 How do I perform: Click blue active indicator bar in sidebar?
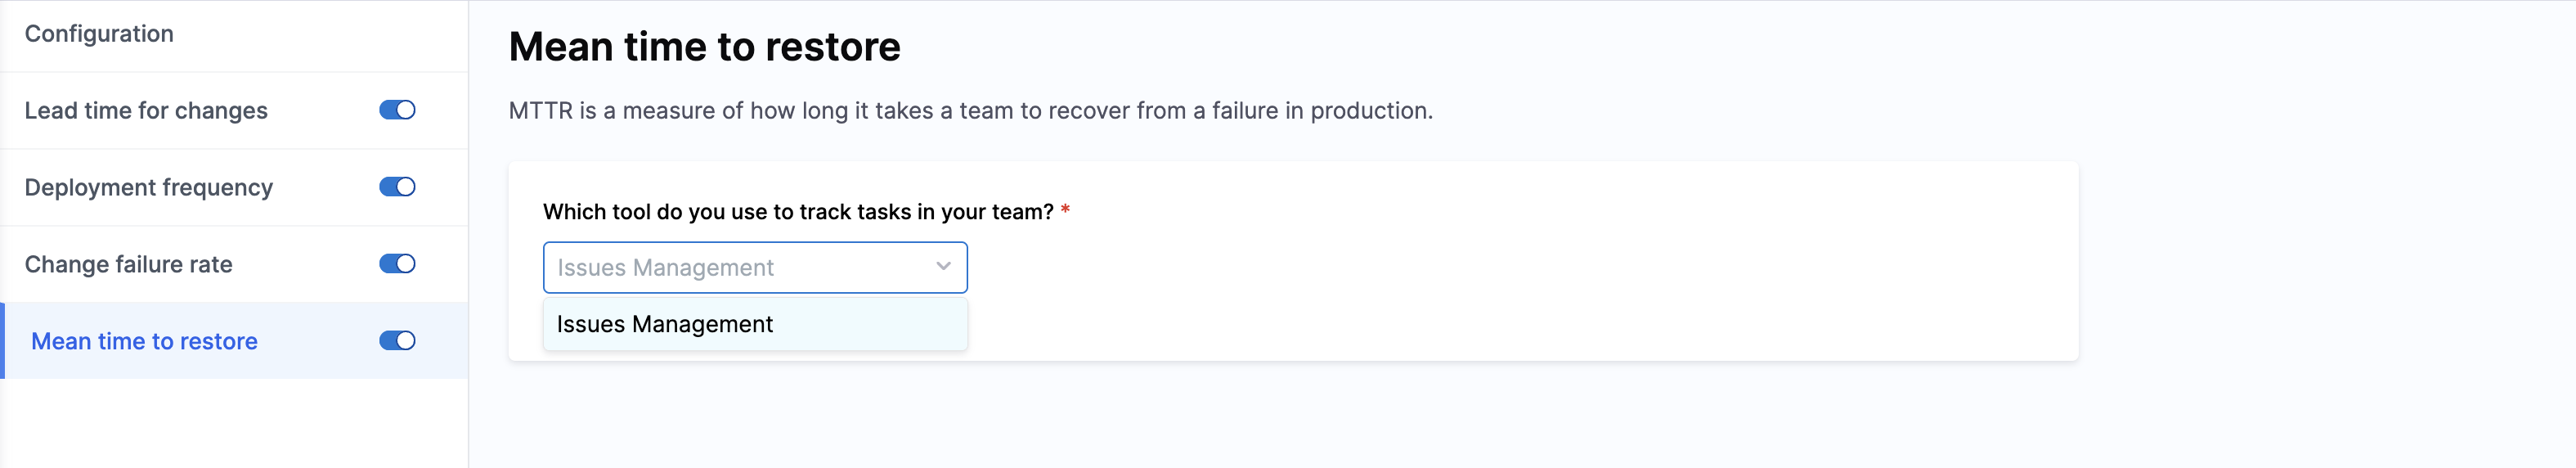(3, 341)
